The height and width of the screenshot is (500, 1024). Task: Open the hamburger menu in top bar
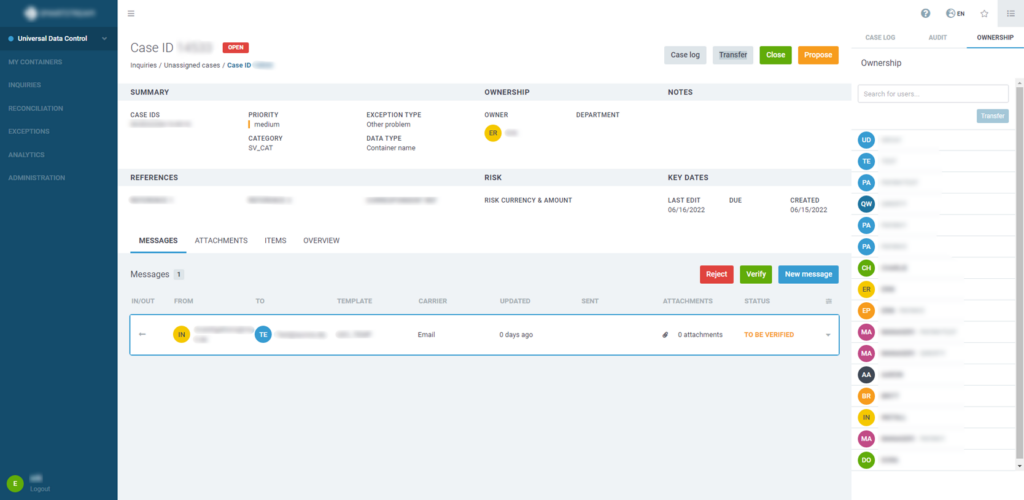click(132, 14)
